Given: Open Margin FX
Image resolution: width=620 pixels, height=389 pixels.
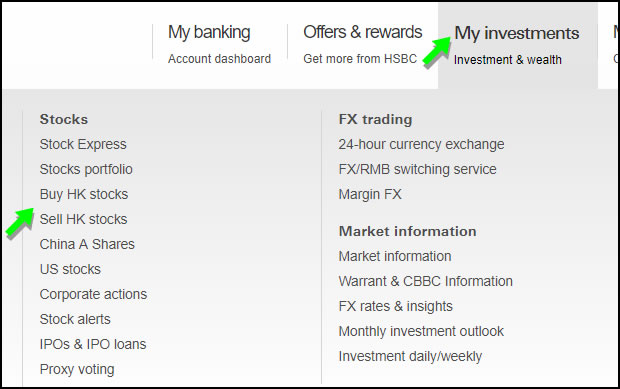Looking at the screenshot, I should (370, 194).
